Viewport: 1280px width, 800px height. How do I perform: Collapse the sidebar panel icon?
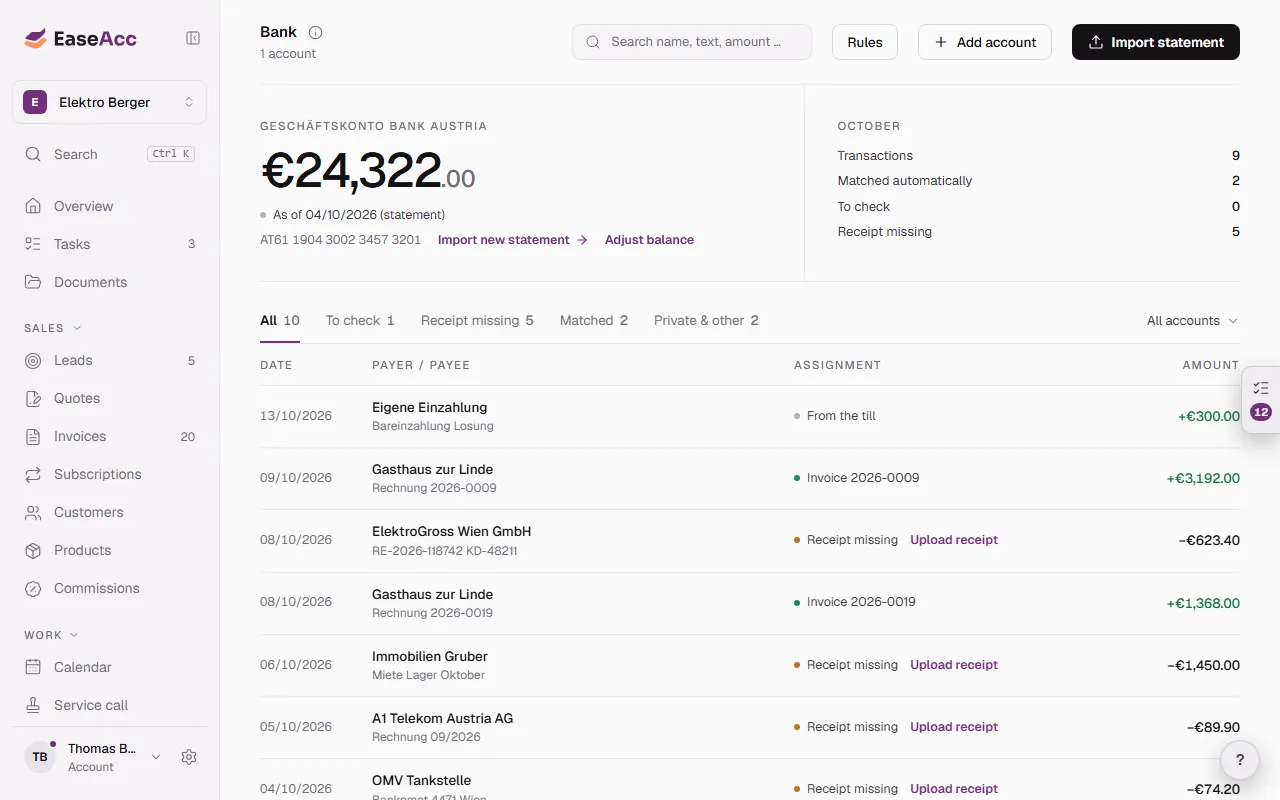pyautogui.click(x=193, y=38)
